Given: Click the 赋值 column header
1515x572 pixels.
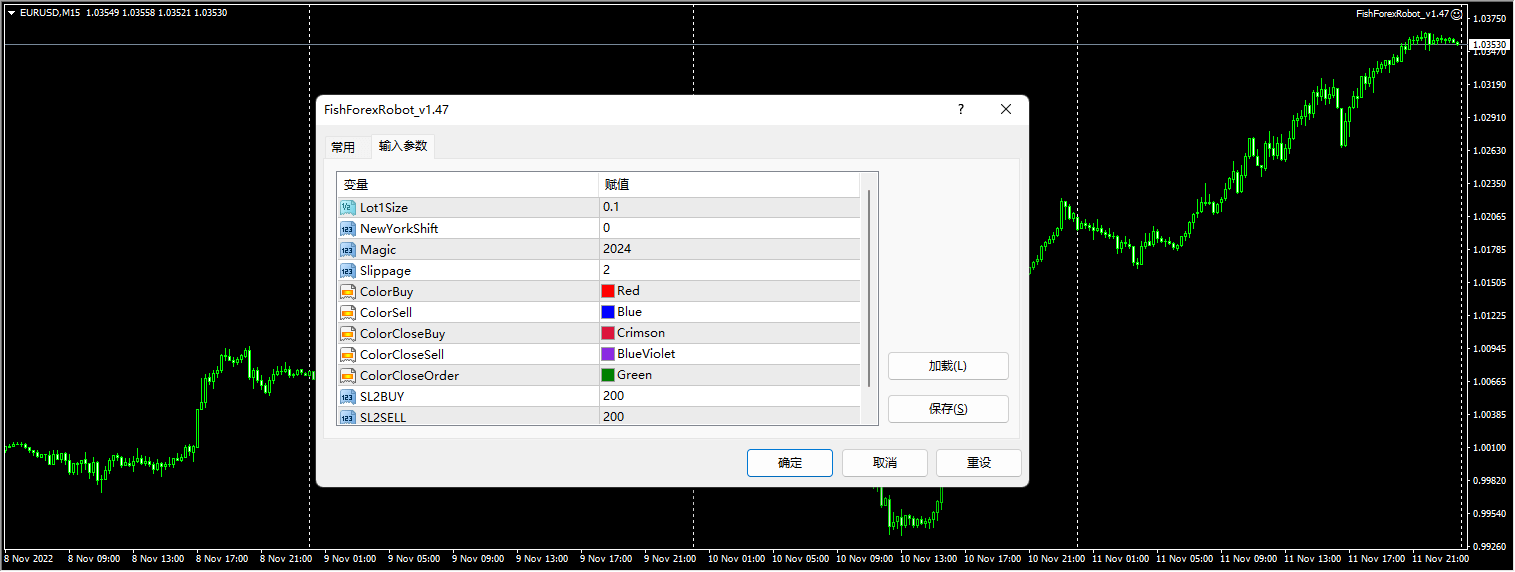Looking at the screenshot, I should coord(729,185).
